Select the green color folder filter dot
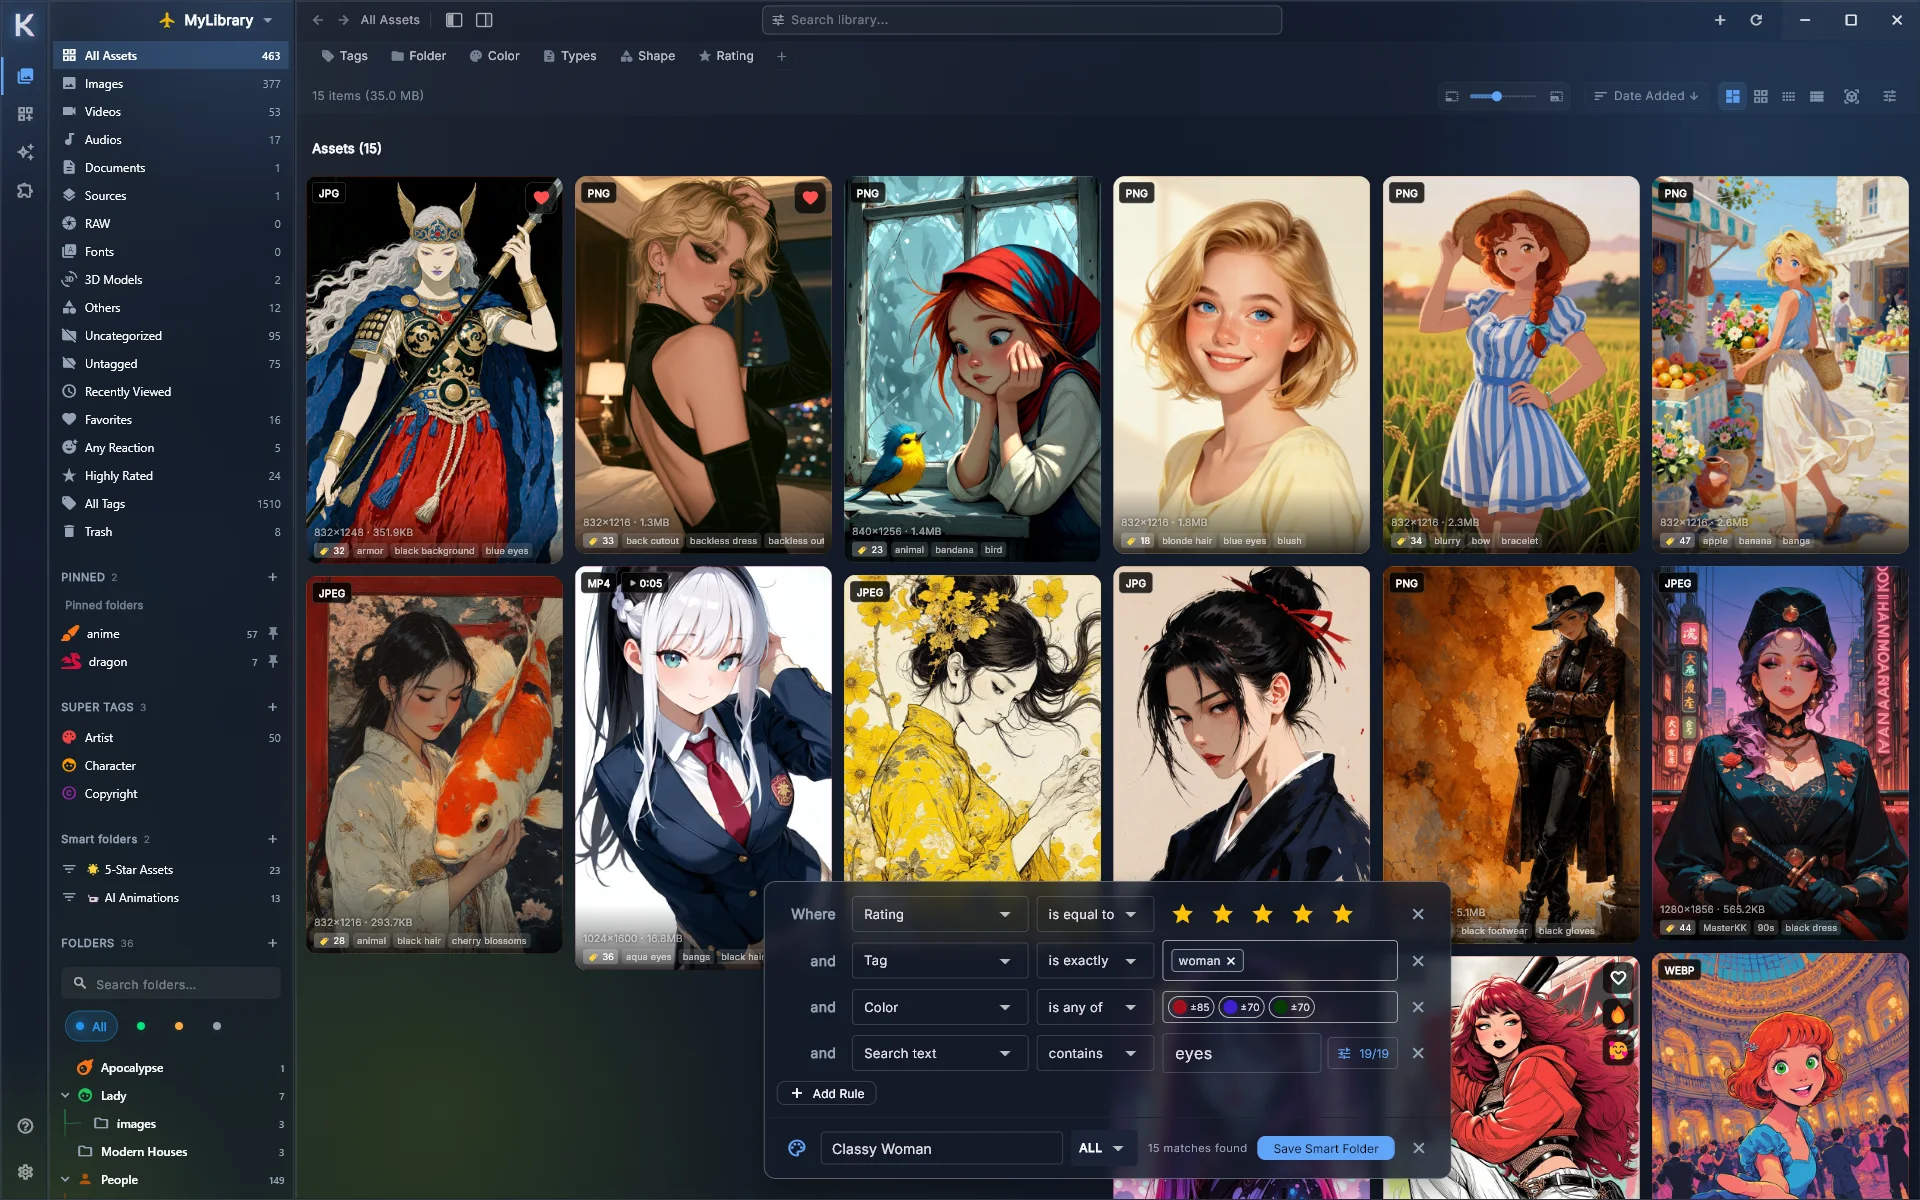This screenshot has height=1200, width=1920. [x=141, y=1026]
